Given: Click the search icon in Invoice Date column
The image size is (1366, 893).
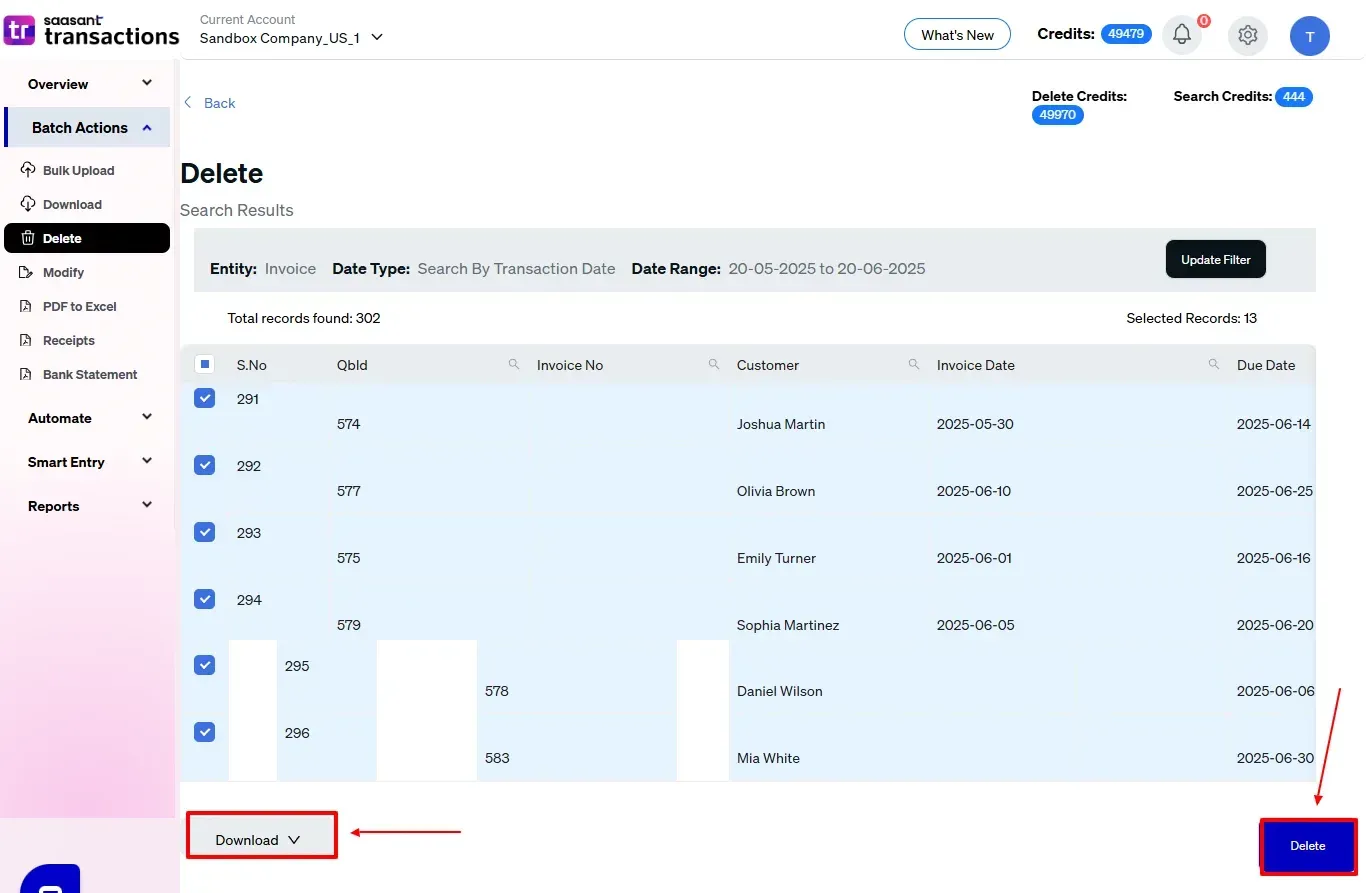Looking at the screenshot, I should tap(1214, 365).
